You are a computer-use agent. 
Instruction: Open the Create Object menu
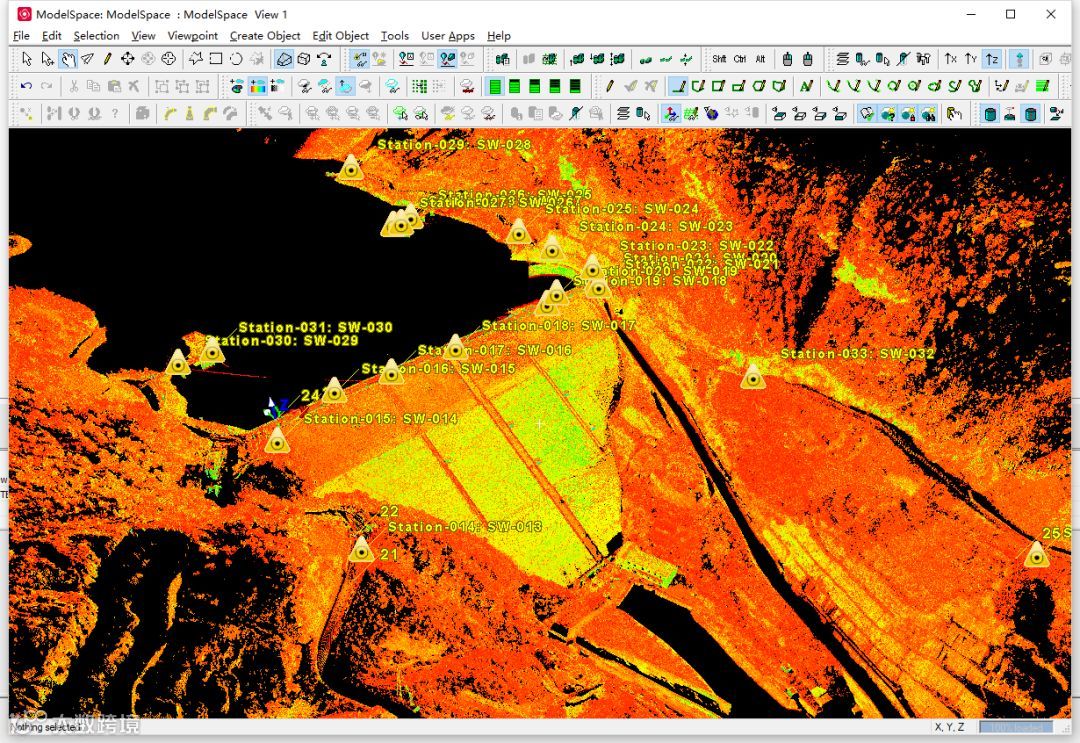pos(265,36)
